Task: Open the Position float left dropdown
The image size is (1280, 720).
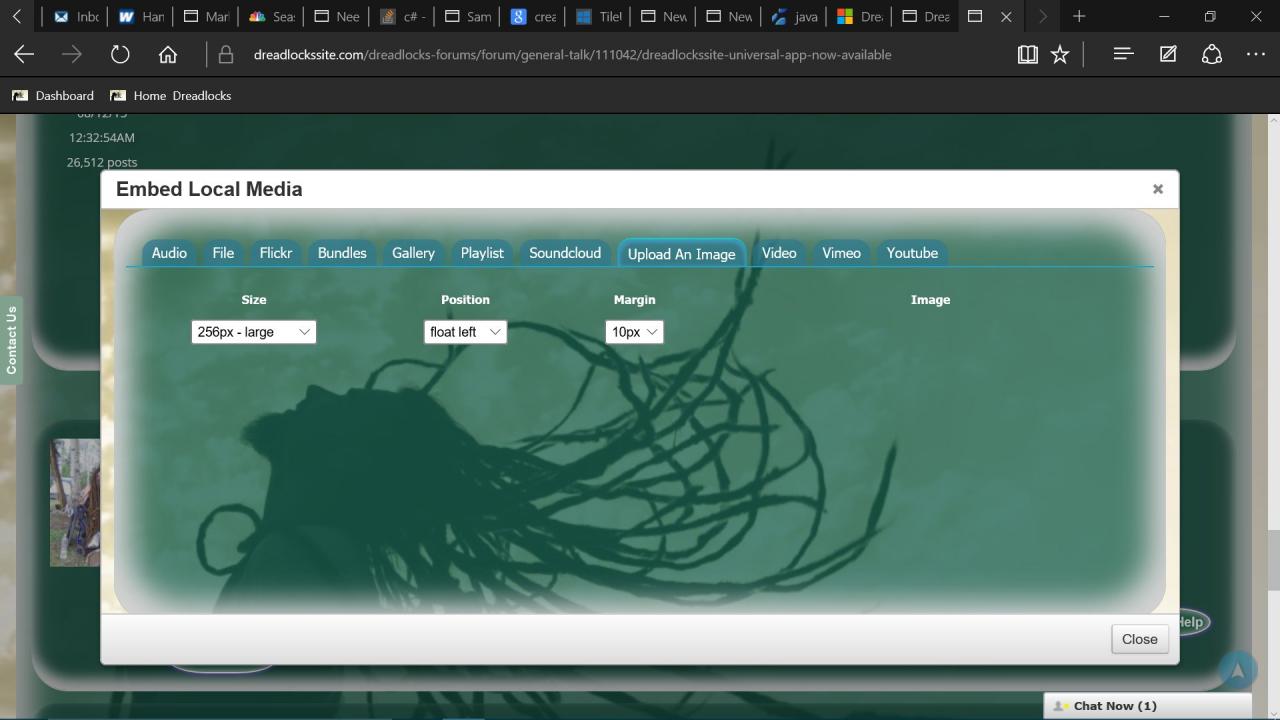Action: click(465, 332)
